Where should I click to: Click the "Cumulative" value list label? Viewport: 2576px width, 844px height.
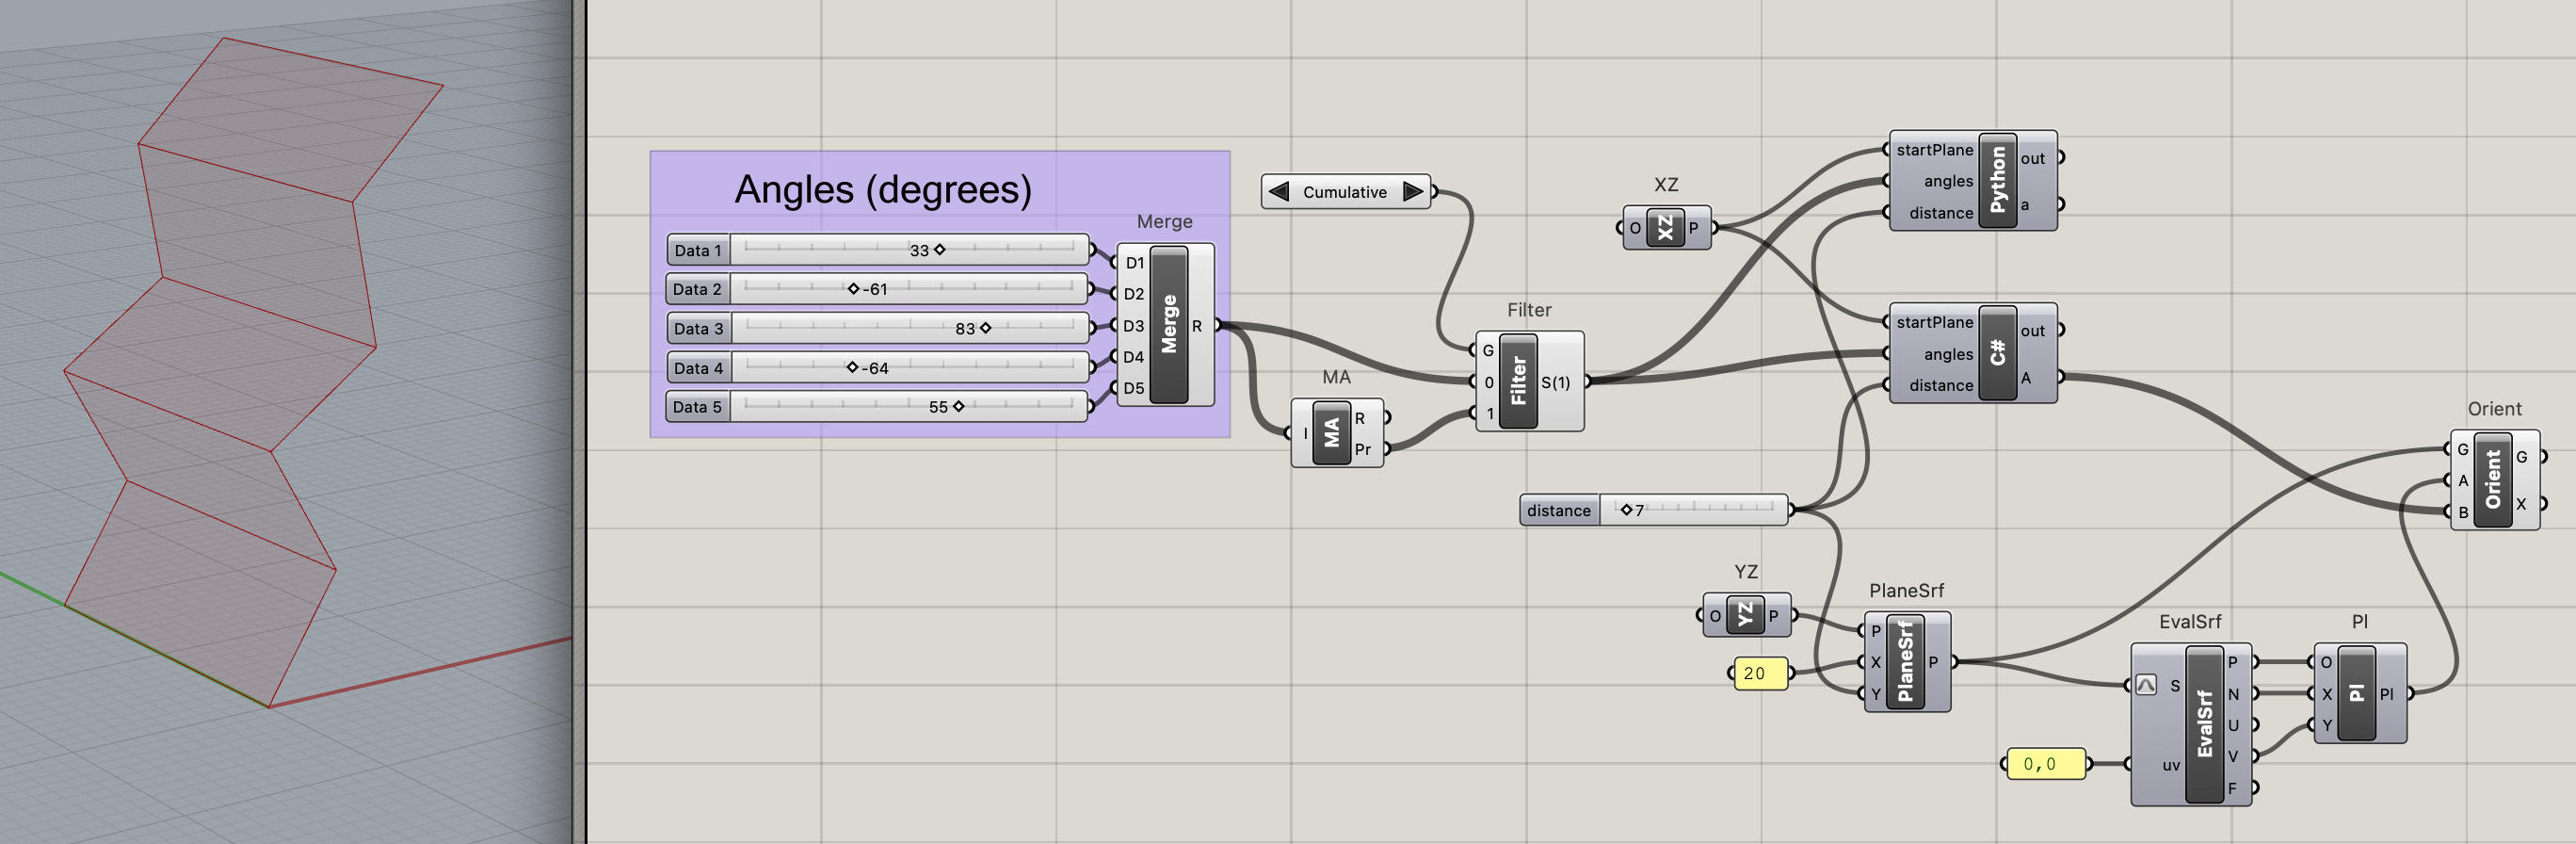(x=1345, y=192)
